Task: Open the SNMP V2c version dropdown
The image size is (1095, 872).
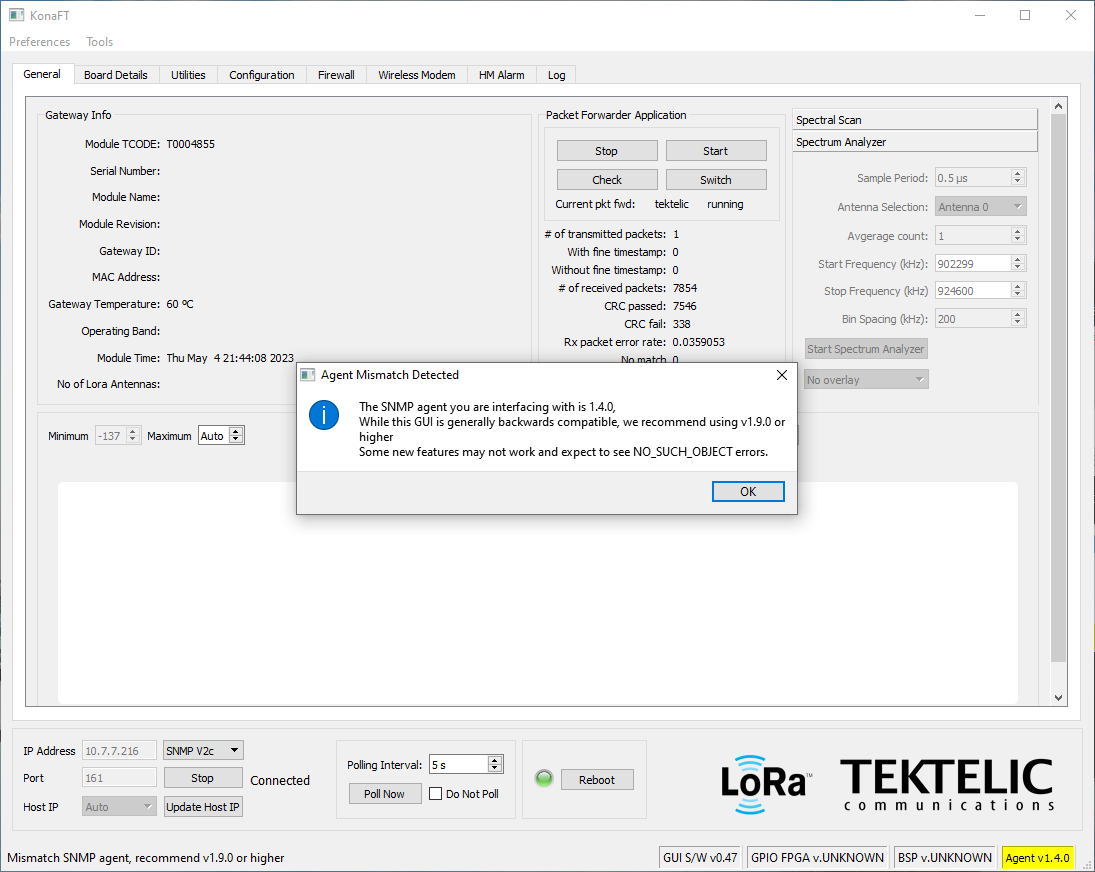Action: tap(203, 751)
